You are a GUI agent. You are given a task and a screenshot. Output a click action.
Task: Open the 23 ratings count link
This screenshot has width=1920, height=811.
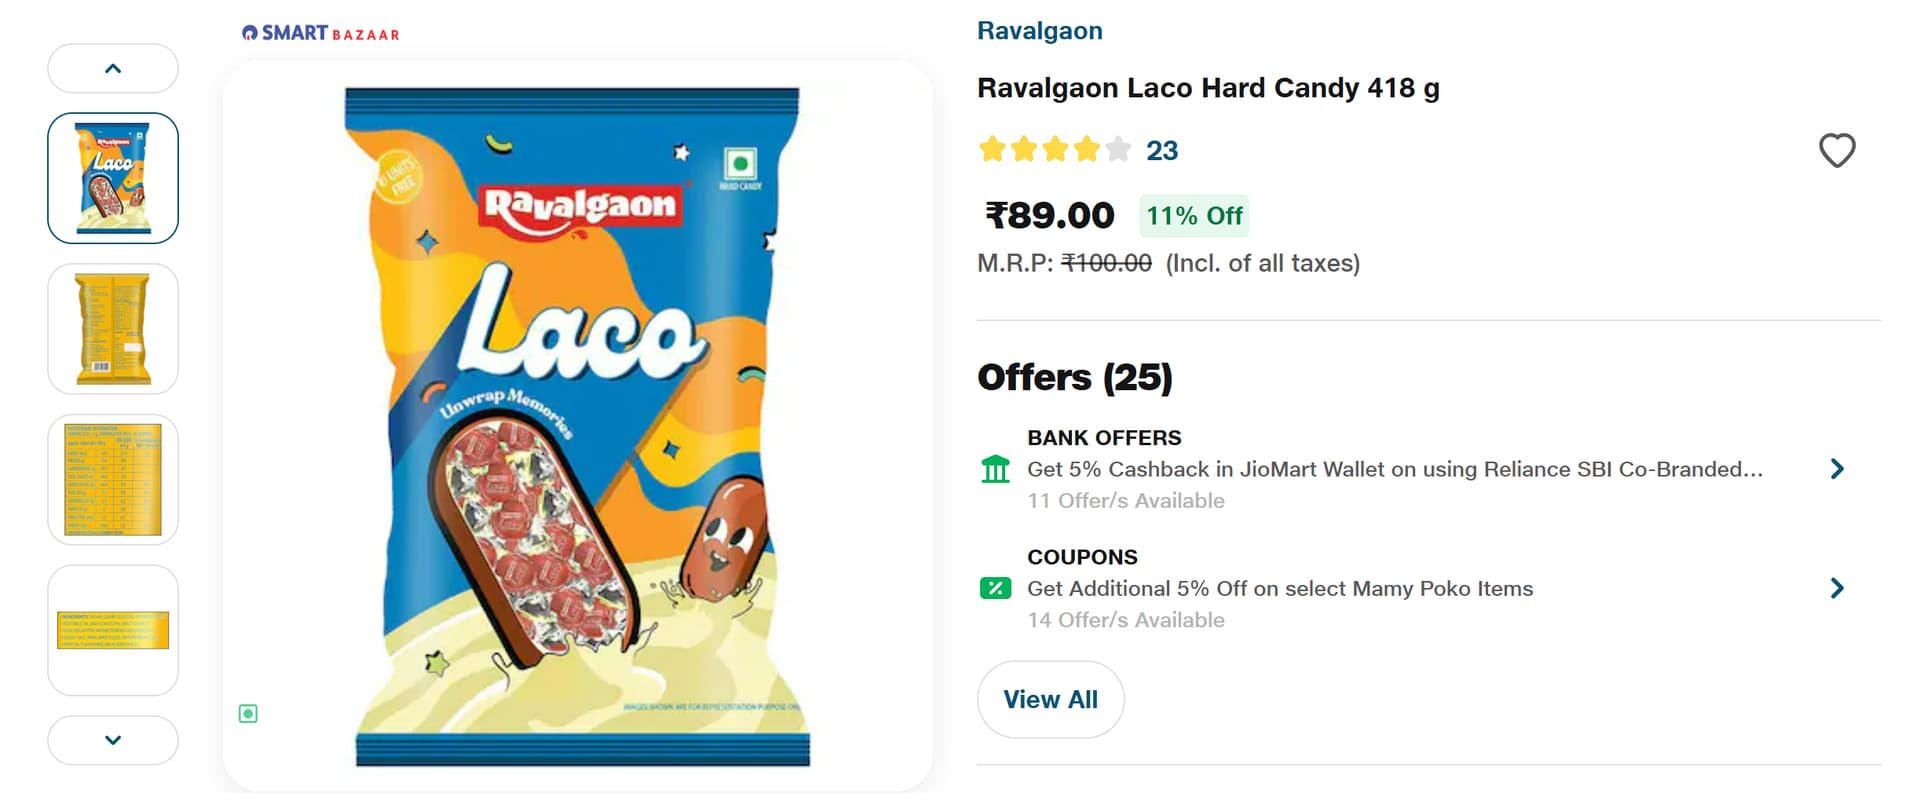[1161, 151]
